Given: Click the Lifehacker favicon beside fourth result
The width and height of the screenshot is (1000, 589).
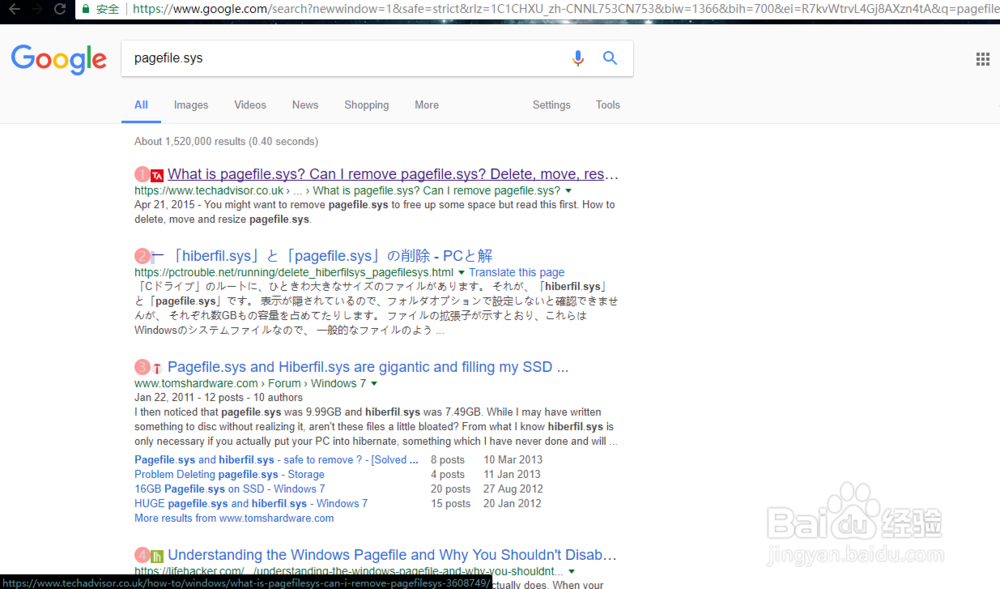Looking at the screenshot, I should pos(157,556).
